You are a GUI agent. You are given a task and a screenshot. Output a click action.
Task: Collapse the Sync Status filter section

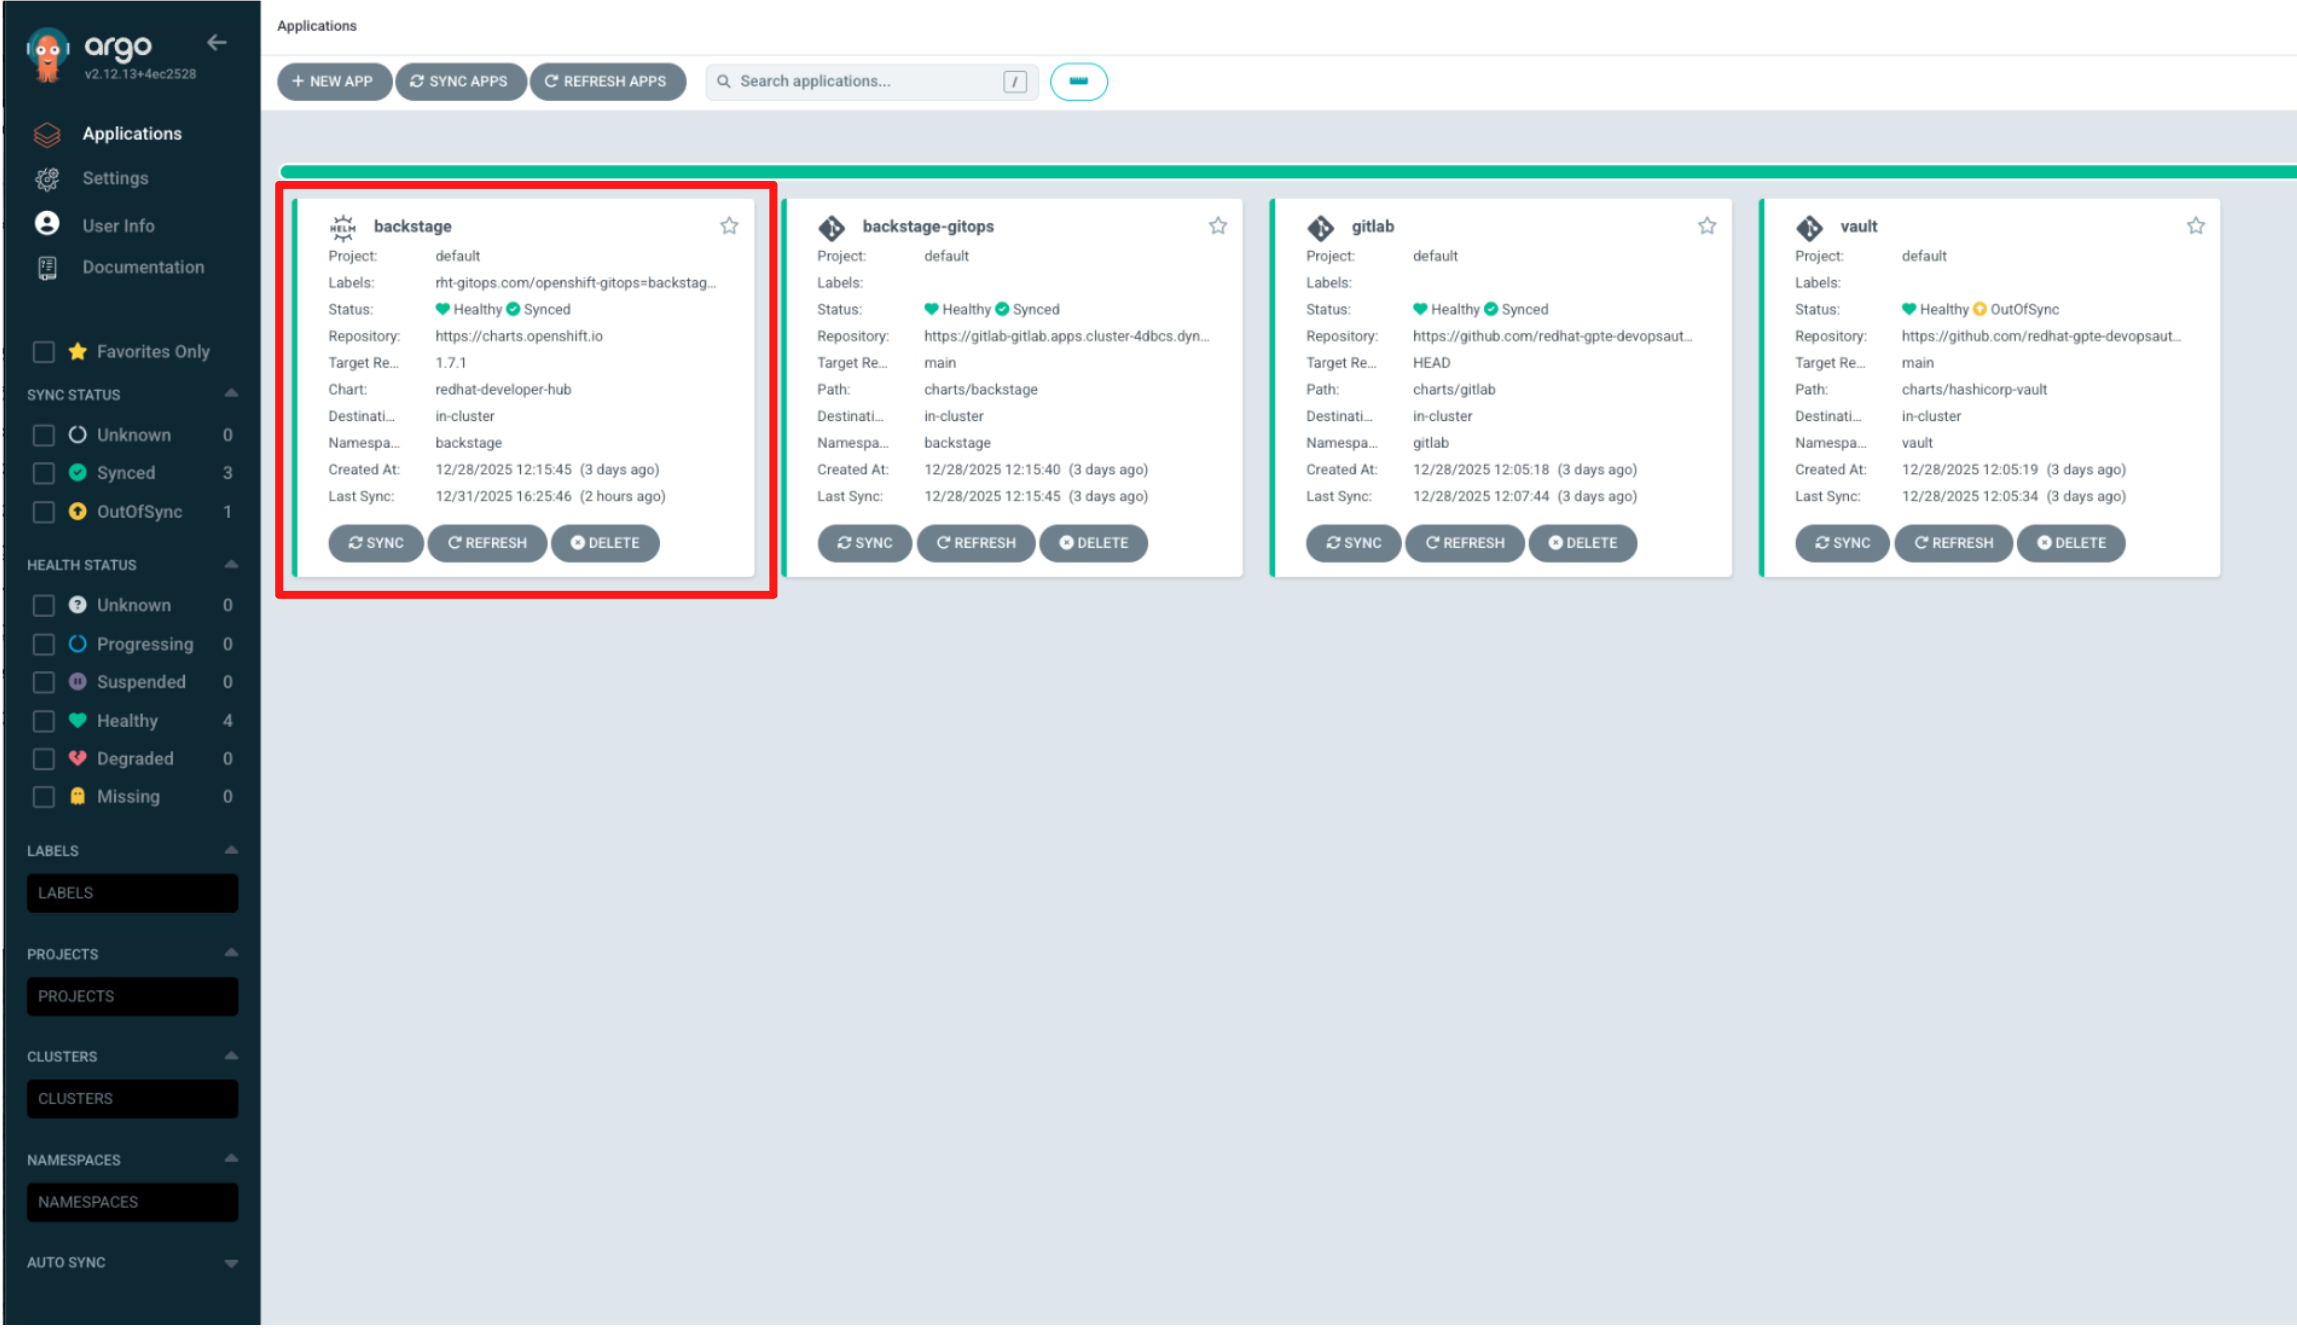pyautogui.click(x=231, y=394)
